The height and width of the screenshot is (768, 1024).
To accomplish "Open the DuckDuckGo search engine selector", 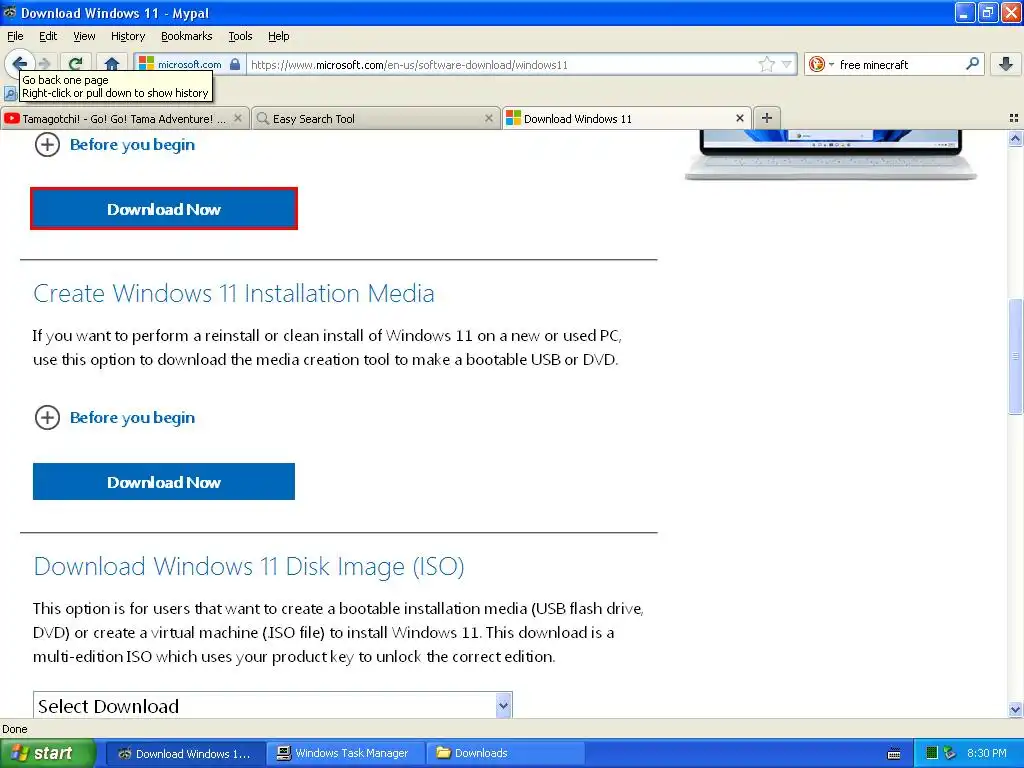I will click(821, 64).
